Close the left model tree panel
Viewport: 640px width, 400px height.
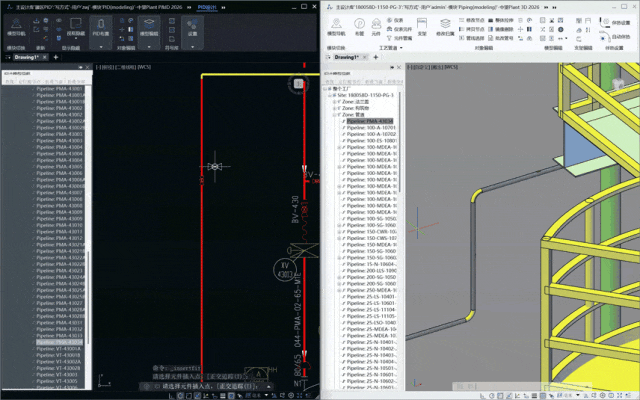click(87, 67)
